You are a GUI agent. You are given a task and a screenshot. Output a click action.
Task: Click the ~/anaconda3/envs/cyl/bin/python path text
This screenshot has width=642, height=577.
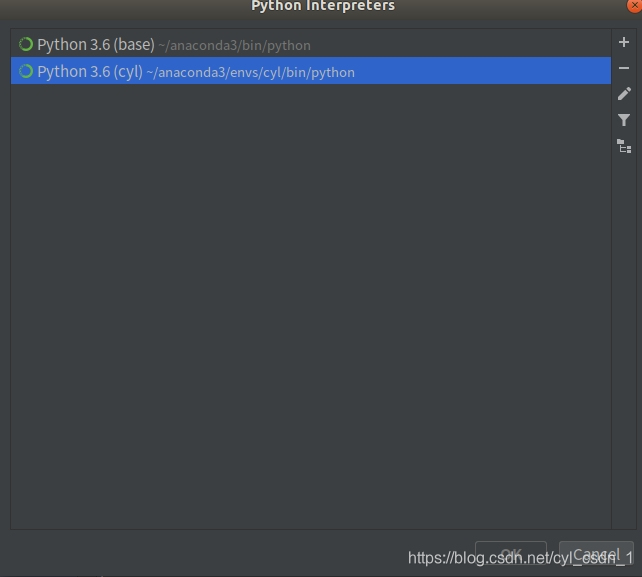coord(251,72)
